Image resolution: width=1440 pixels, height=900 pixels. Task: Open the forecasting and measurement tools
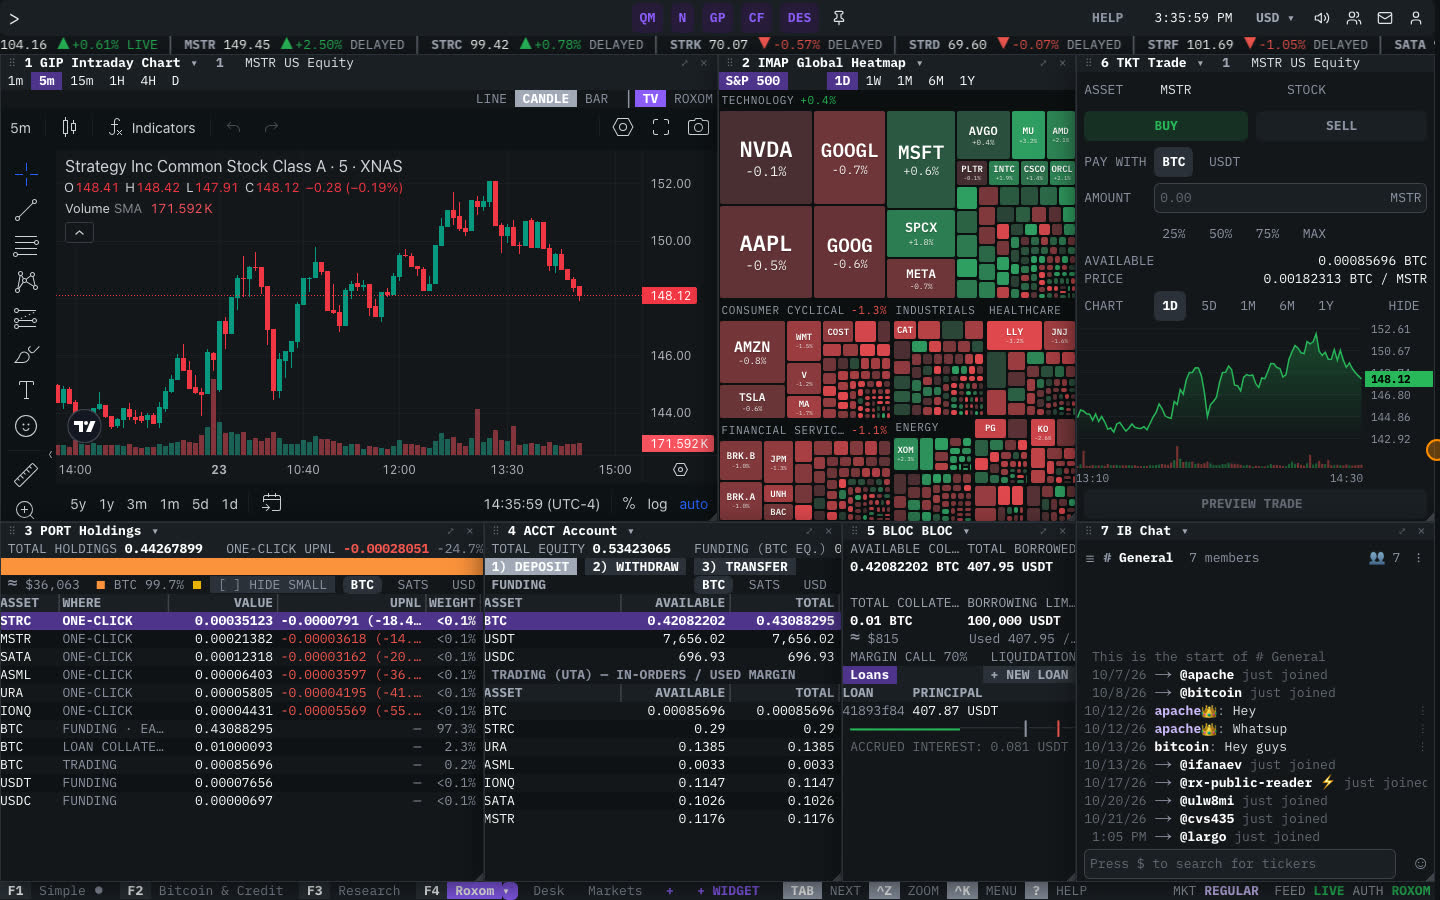click(x=26, y=319)
